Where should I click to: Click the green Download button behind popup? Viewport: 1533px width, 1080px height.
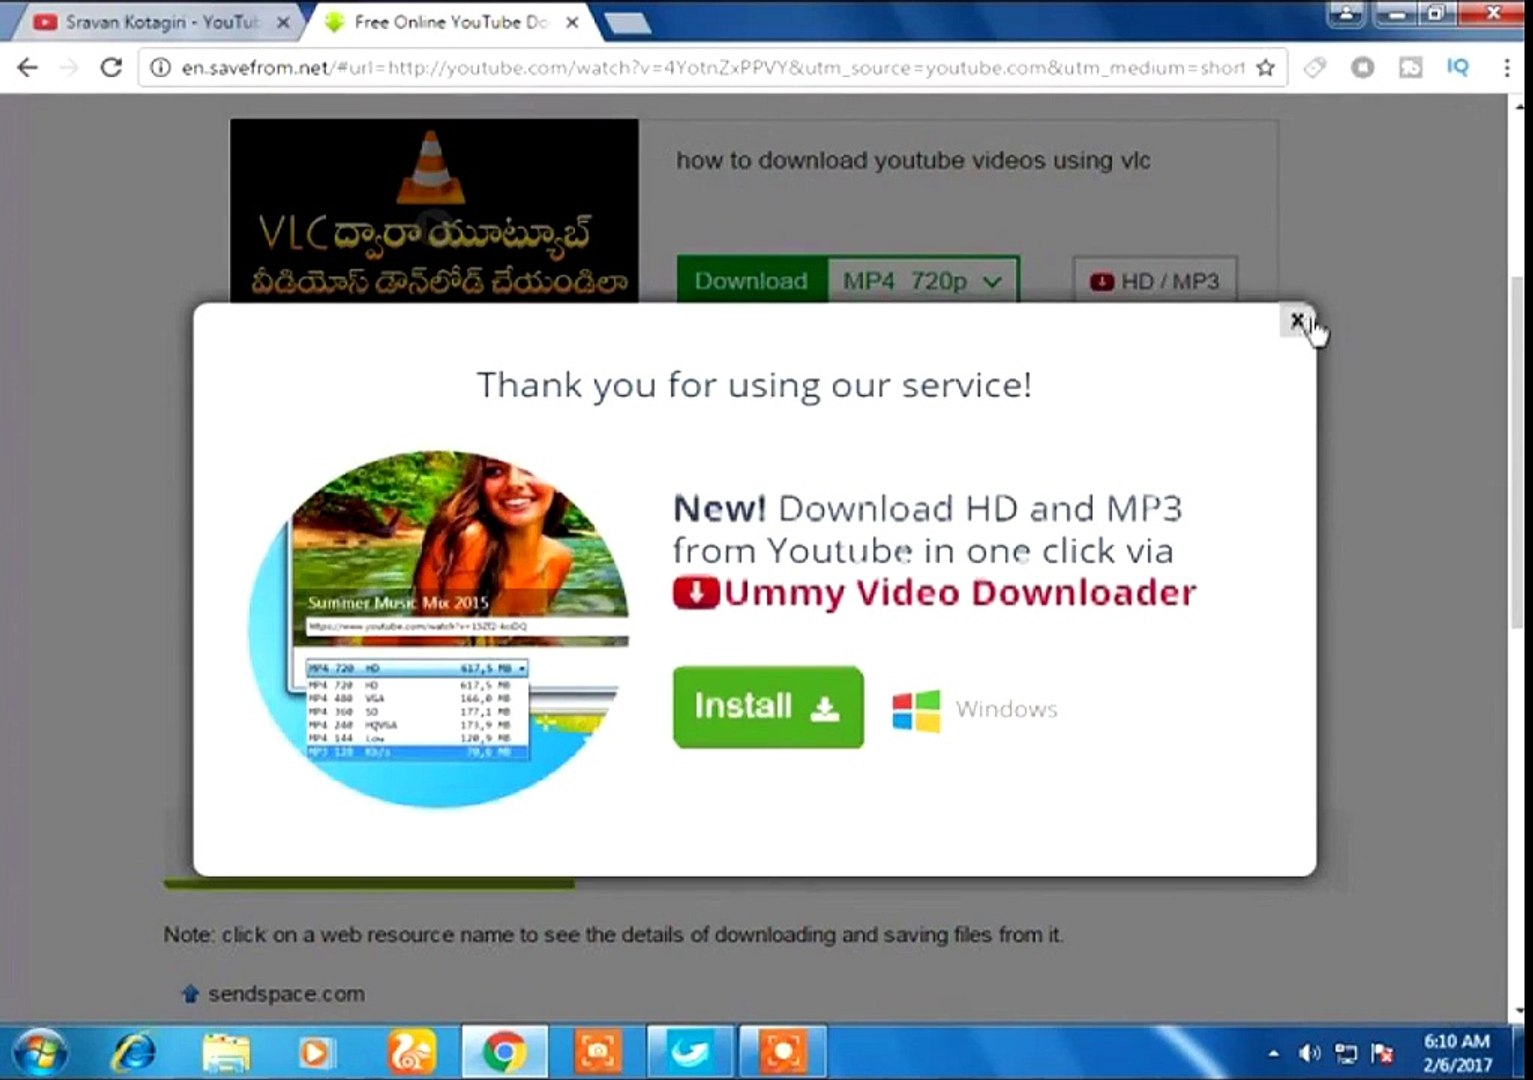[x=752, y=281]
